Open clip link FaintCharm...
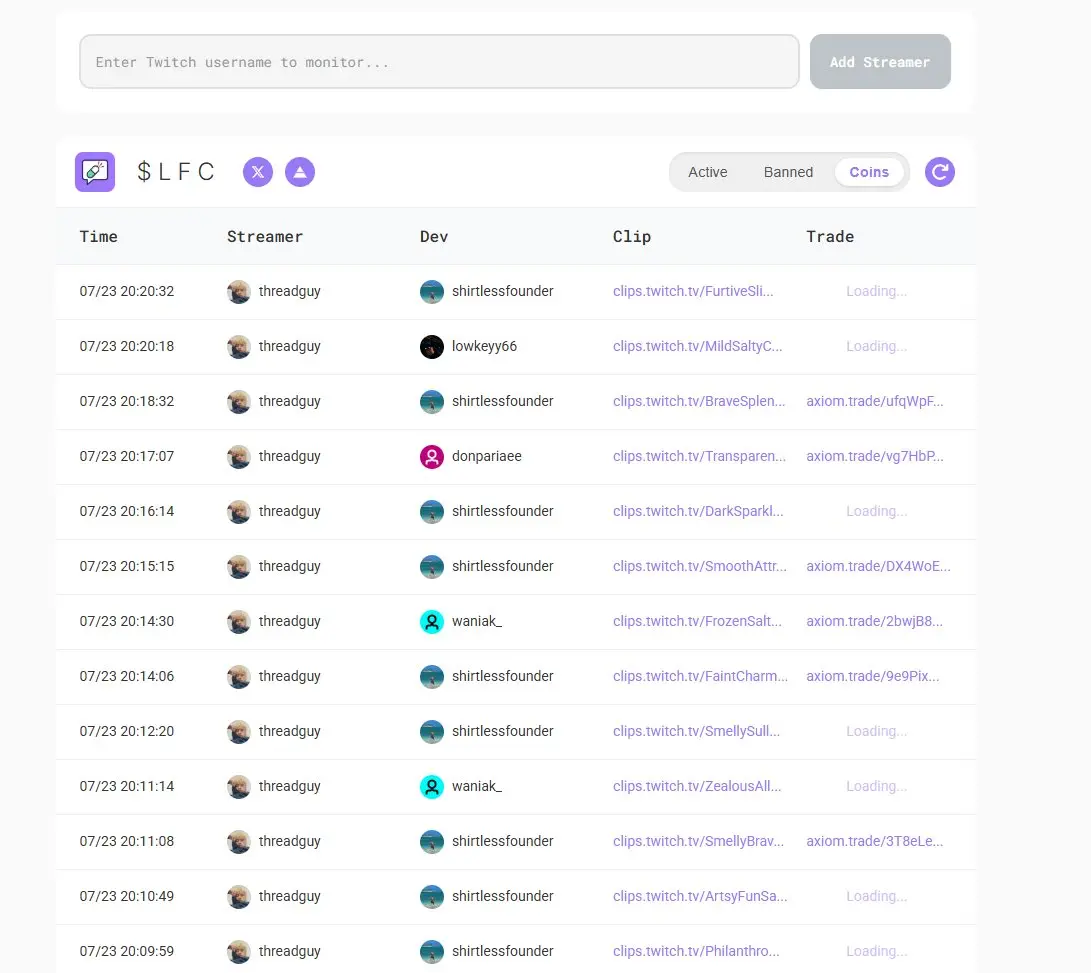The image size is (1091, 973). tap(700, 676)
